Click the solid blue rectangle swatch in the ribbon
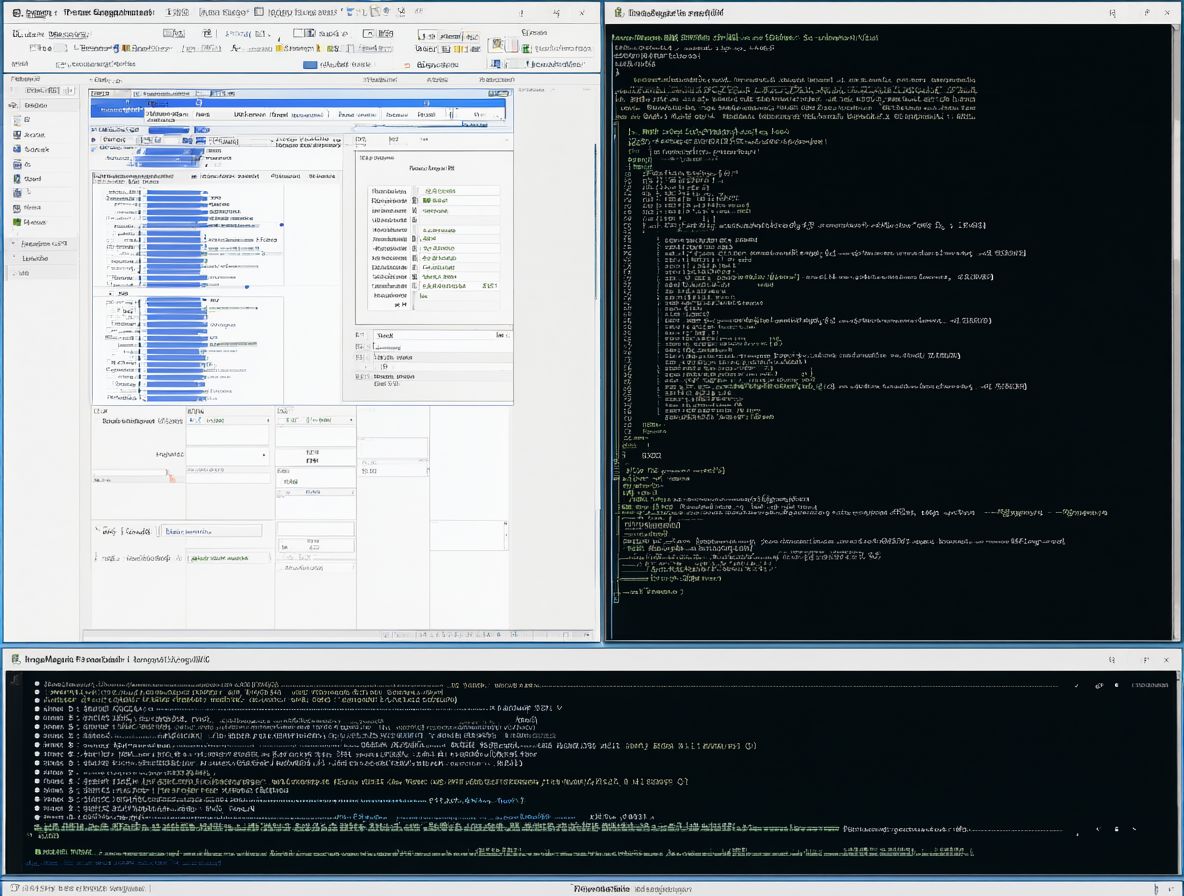Image resolution: width=1184 pixels, height=896 pixels. click(x=310, y=65)
